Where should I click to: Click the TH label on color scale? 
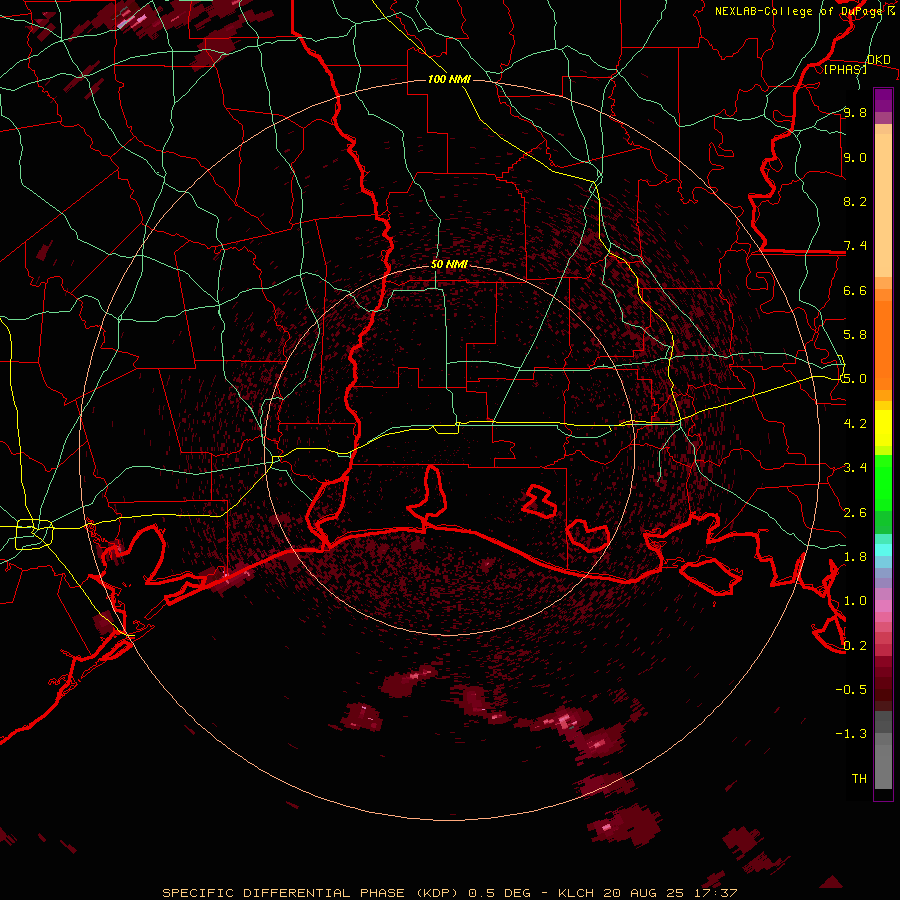pyautogui.click(x=859, y=778)
